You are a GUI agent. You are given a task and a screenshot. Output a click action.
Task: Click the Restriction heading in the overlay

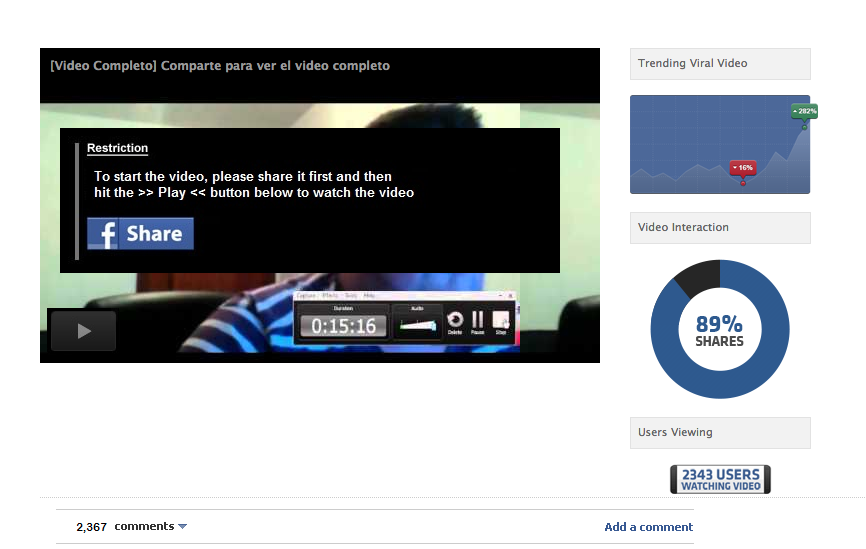(x=118, y=148)
